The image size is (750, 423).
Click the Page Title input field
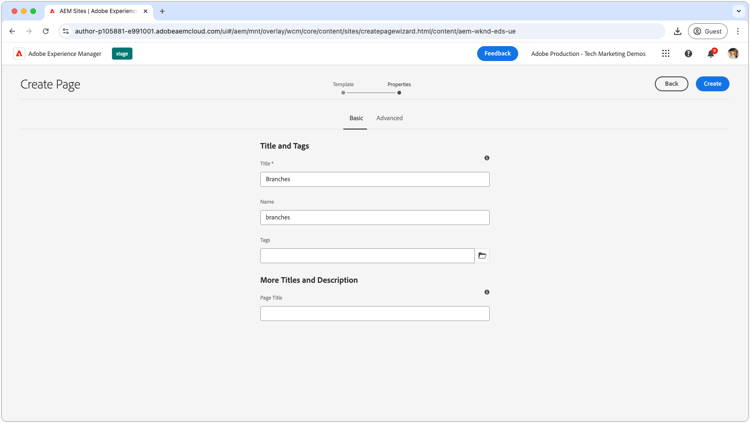(375, 313)
